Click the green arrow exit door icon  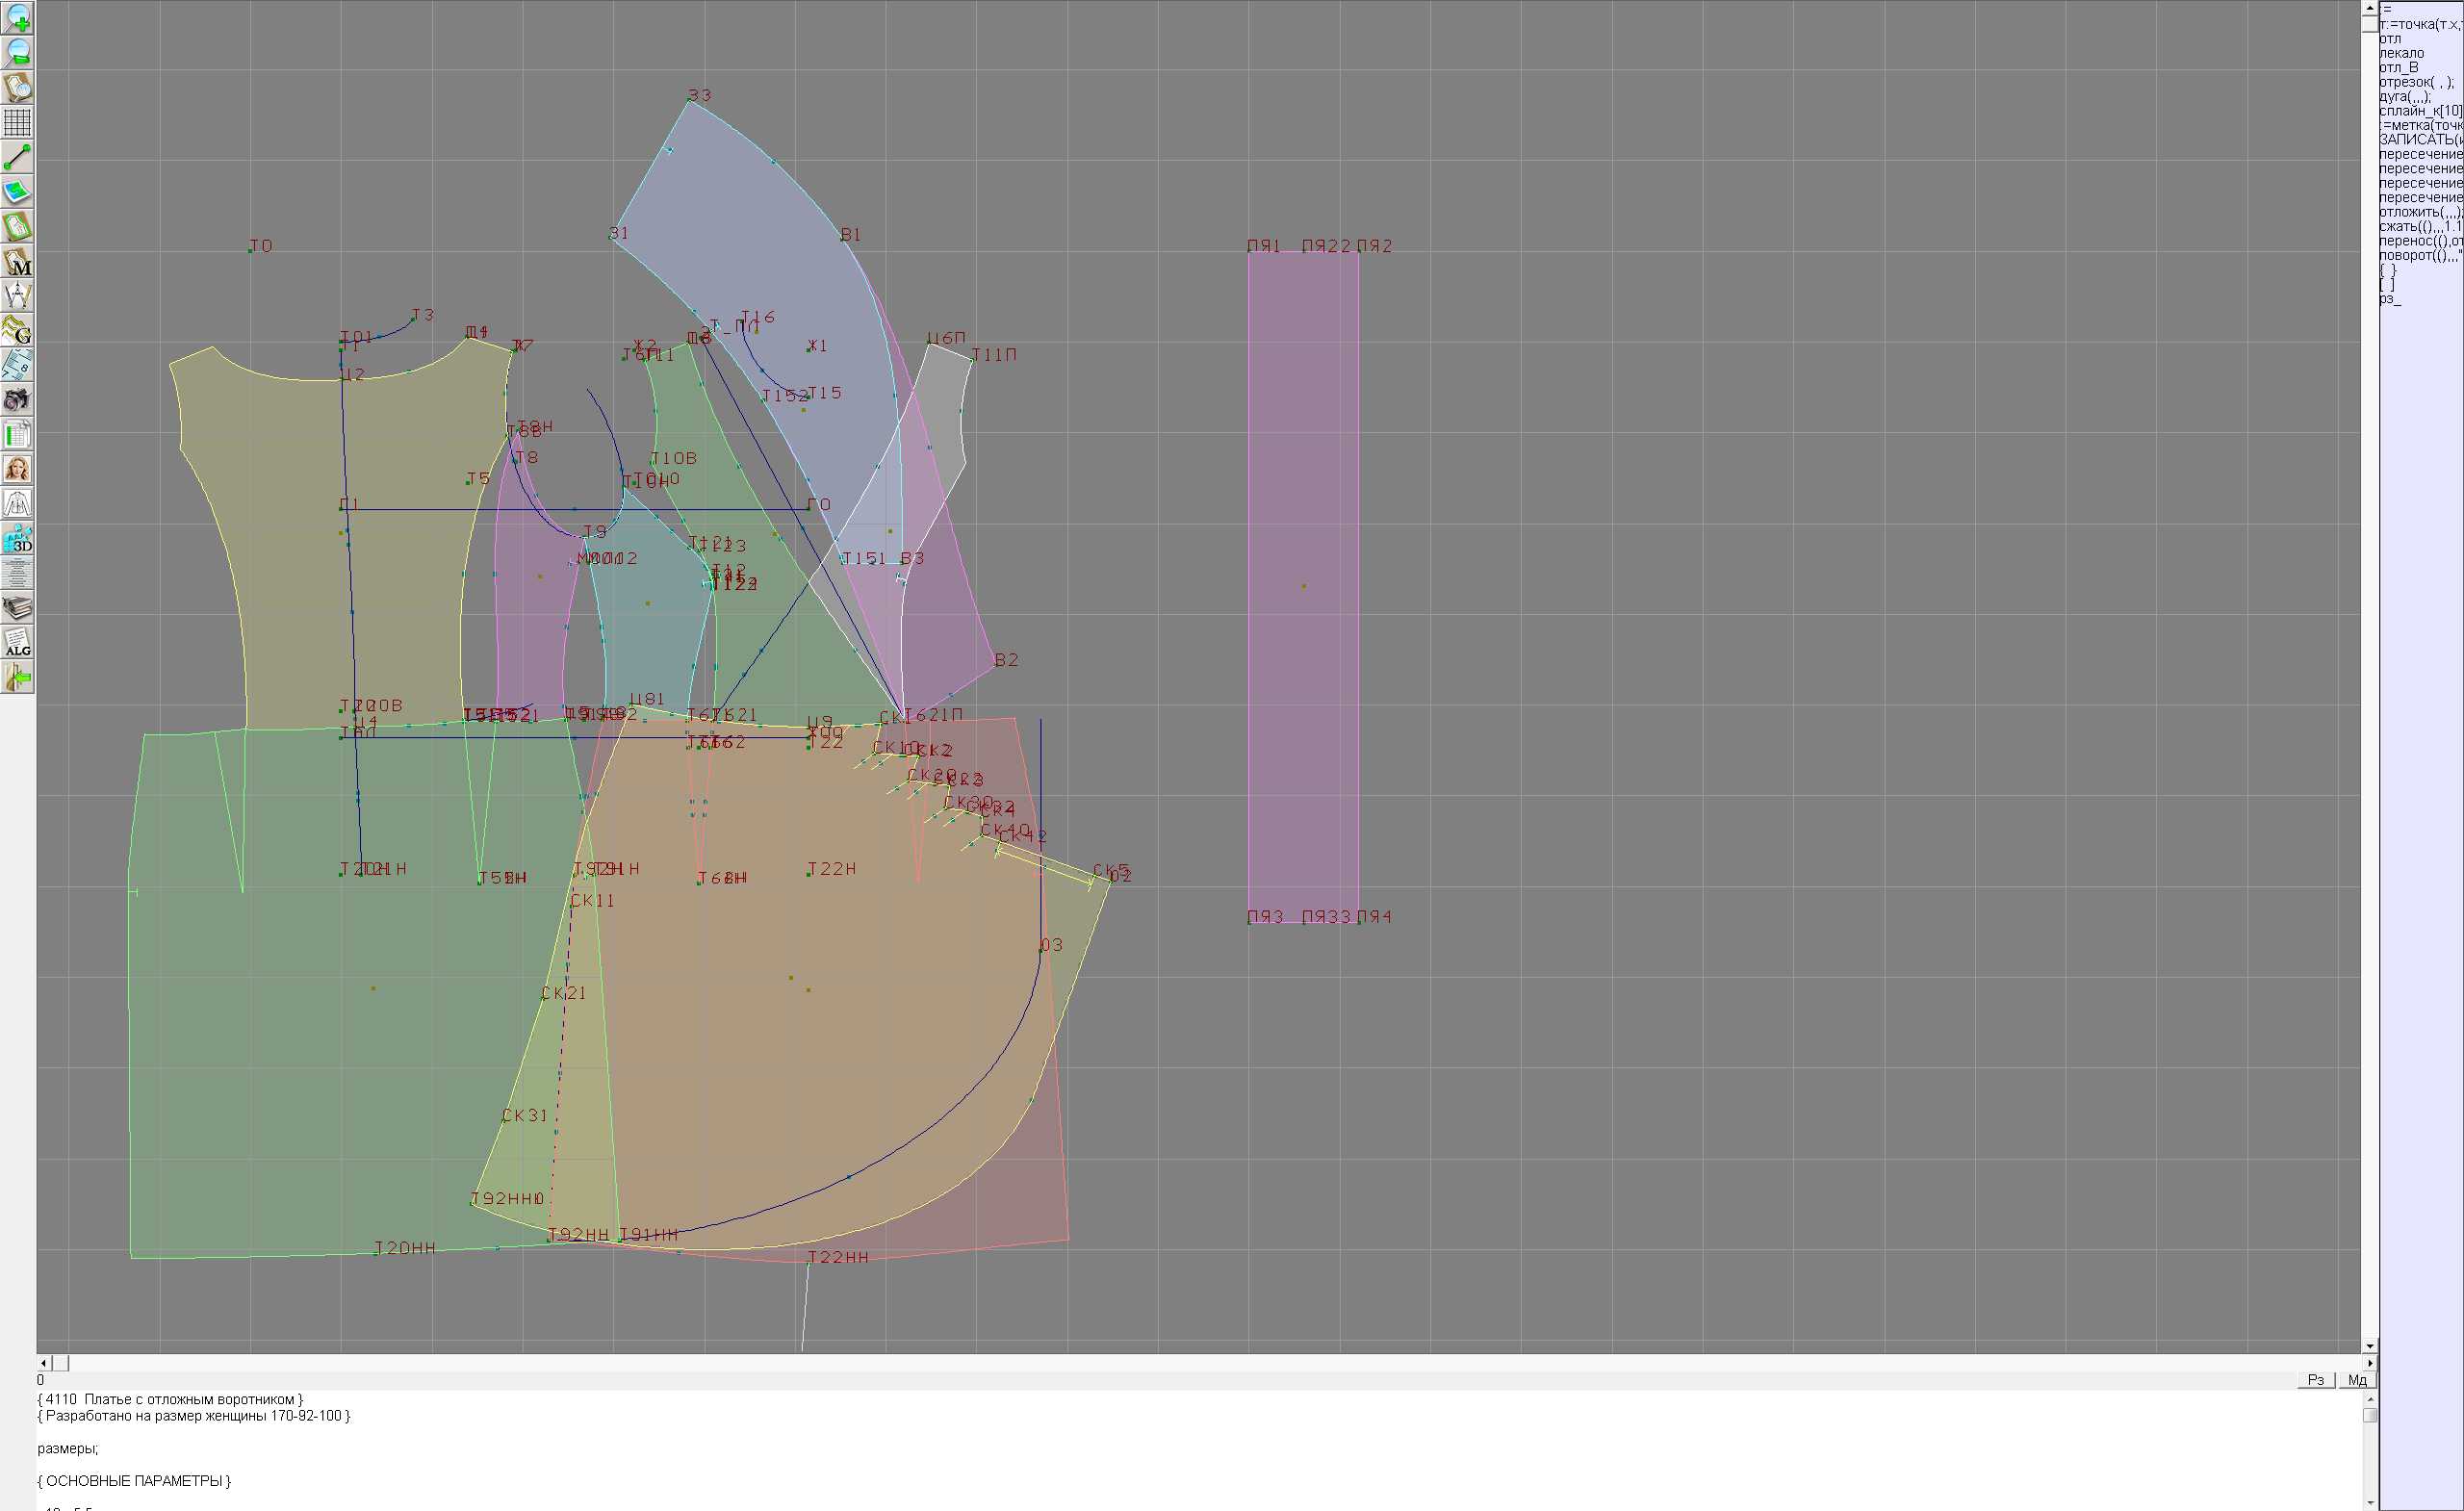18,678
